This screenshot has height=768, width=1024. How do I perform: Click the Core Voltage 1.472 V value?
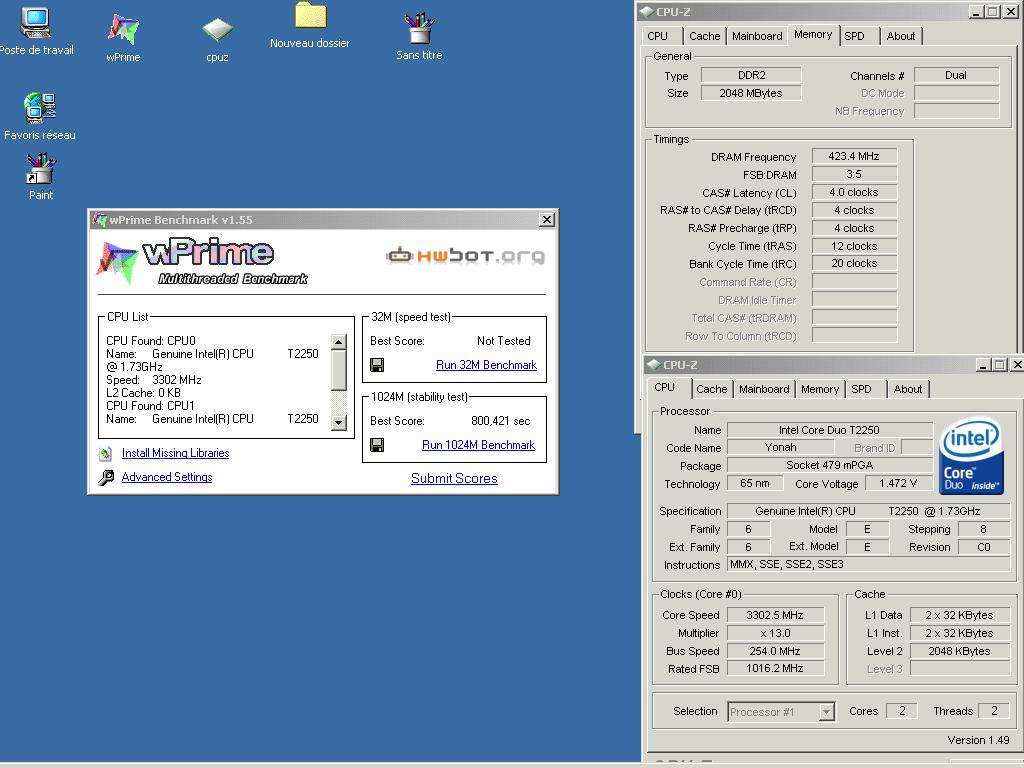tap(899, 483)
